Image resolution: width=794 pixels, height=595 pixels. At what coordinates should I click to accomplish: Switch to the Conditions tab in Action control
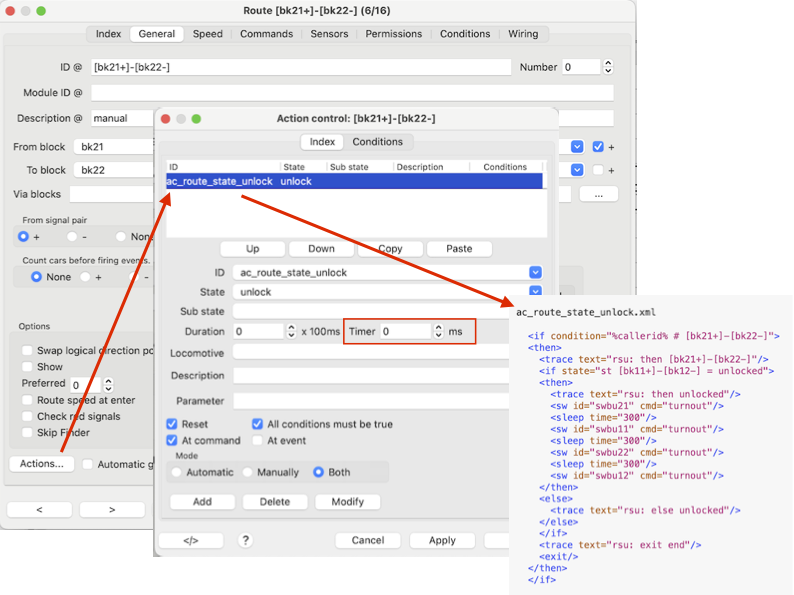click(x=377, y=142)
